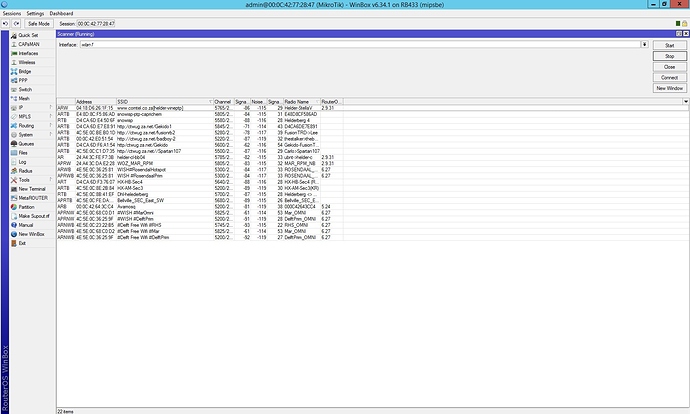Open the Queues section
690x414 pixels.
(x=27, y=144)
